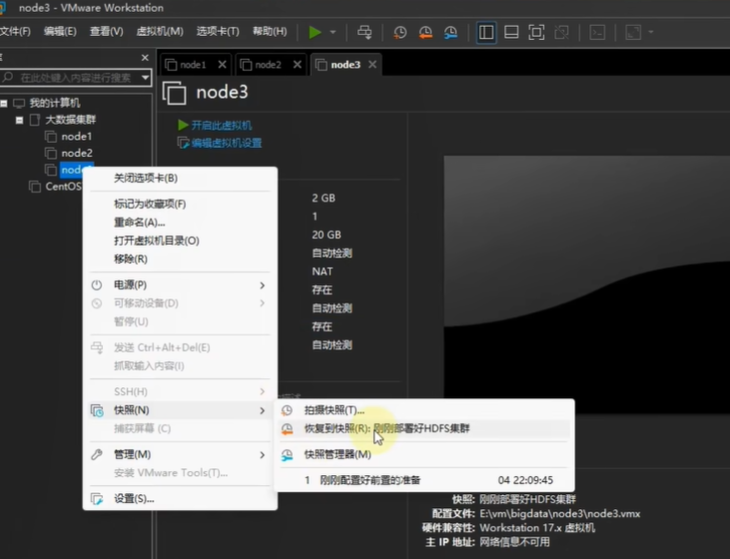
Task: Open the stretch display dropdown arrow
Action: pos(651,32)
